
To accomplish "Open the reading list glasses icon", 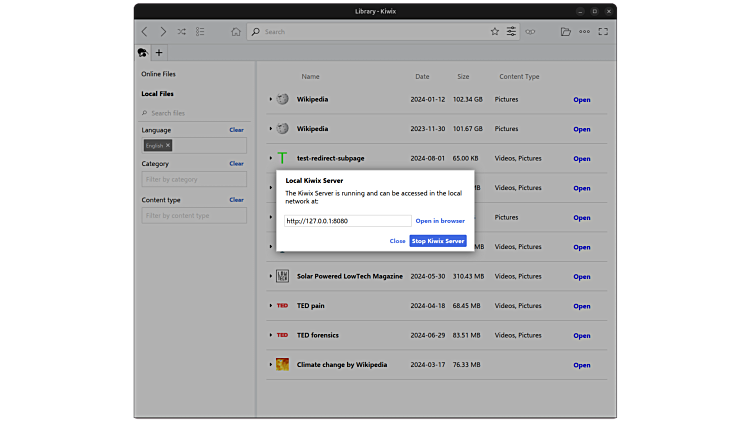I will coord(530,32).
